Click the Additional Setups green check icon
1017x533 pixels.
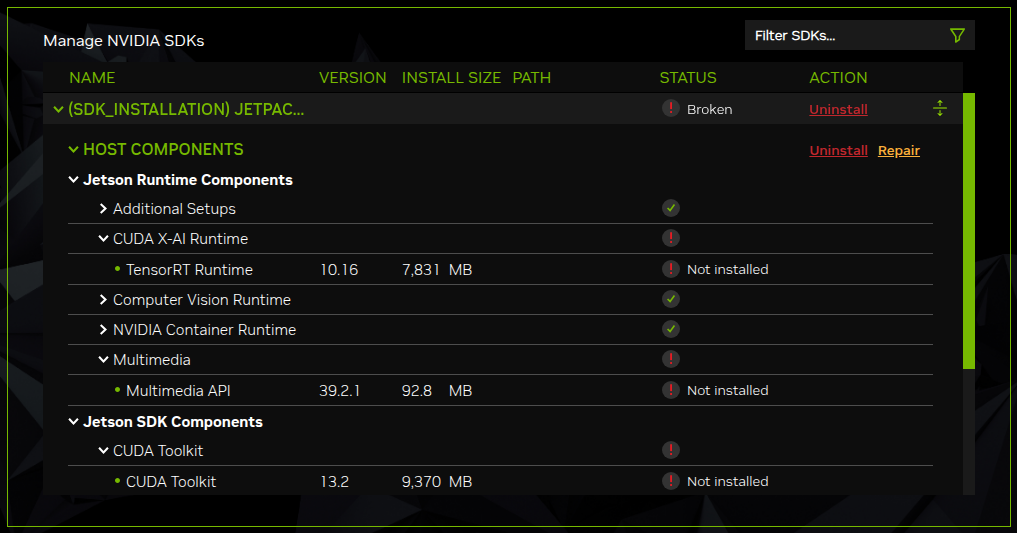point(671,208)
